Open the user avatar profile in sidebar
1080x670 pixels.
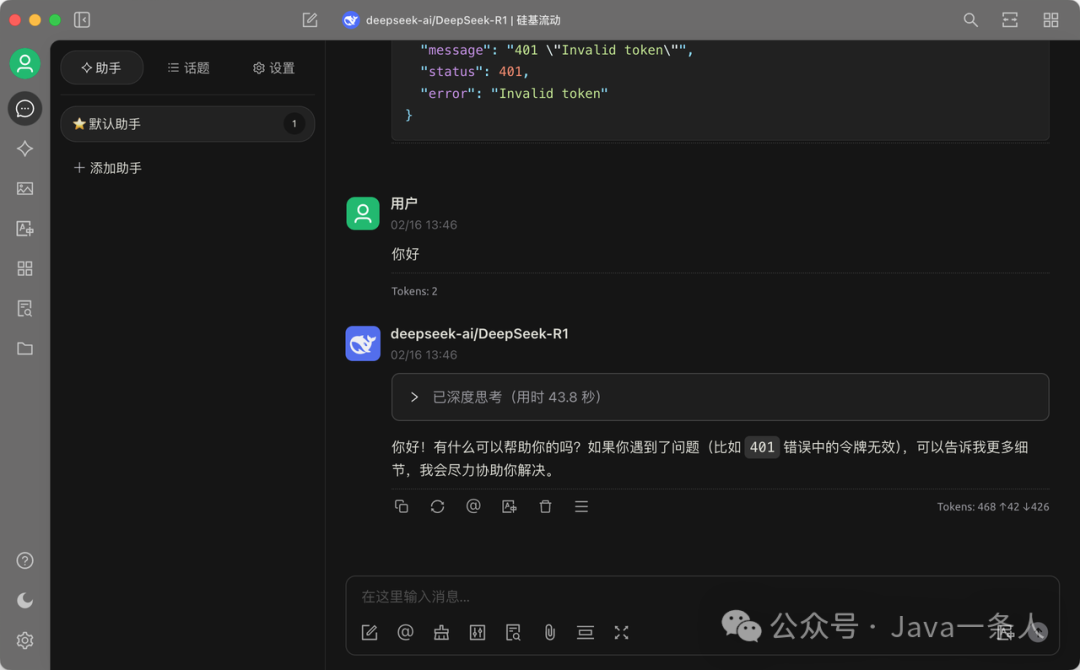pyautogui.click(x=25, y=64)
